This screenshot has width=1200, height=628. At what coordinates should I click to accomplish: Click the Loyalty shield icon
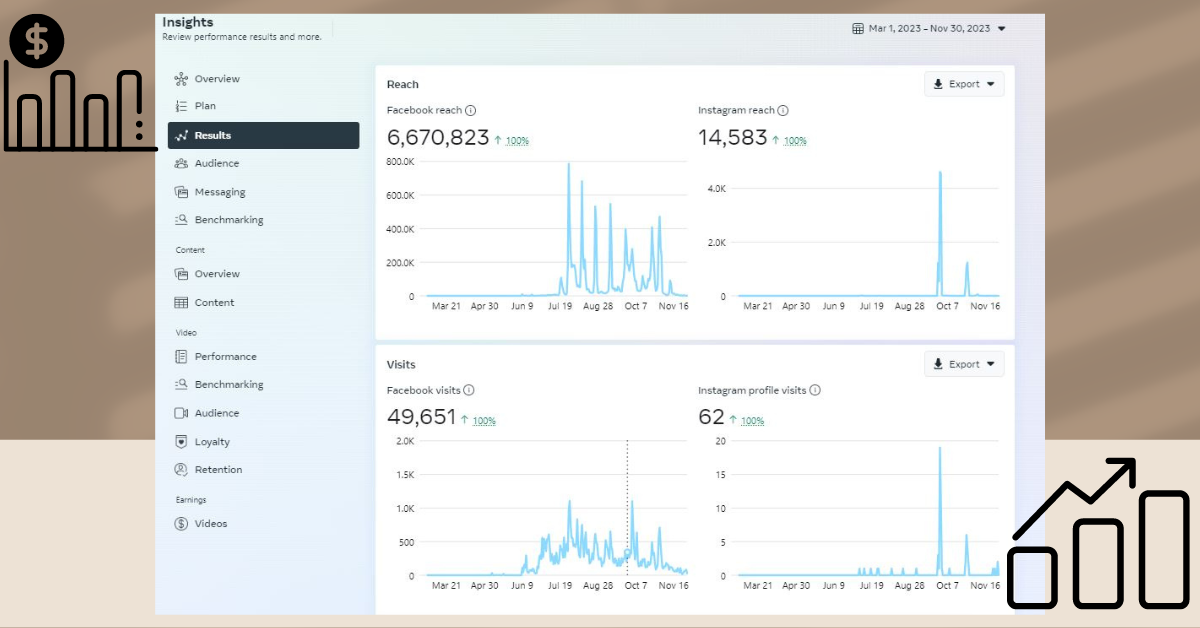tap(181, 442)
